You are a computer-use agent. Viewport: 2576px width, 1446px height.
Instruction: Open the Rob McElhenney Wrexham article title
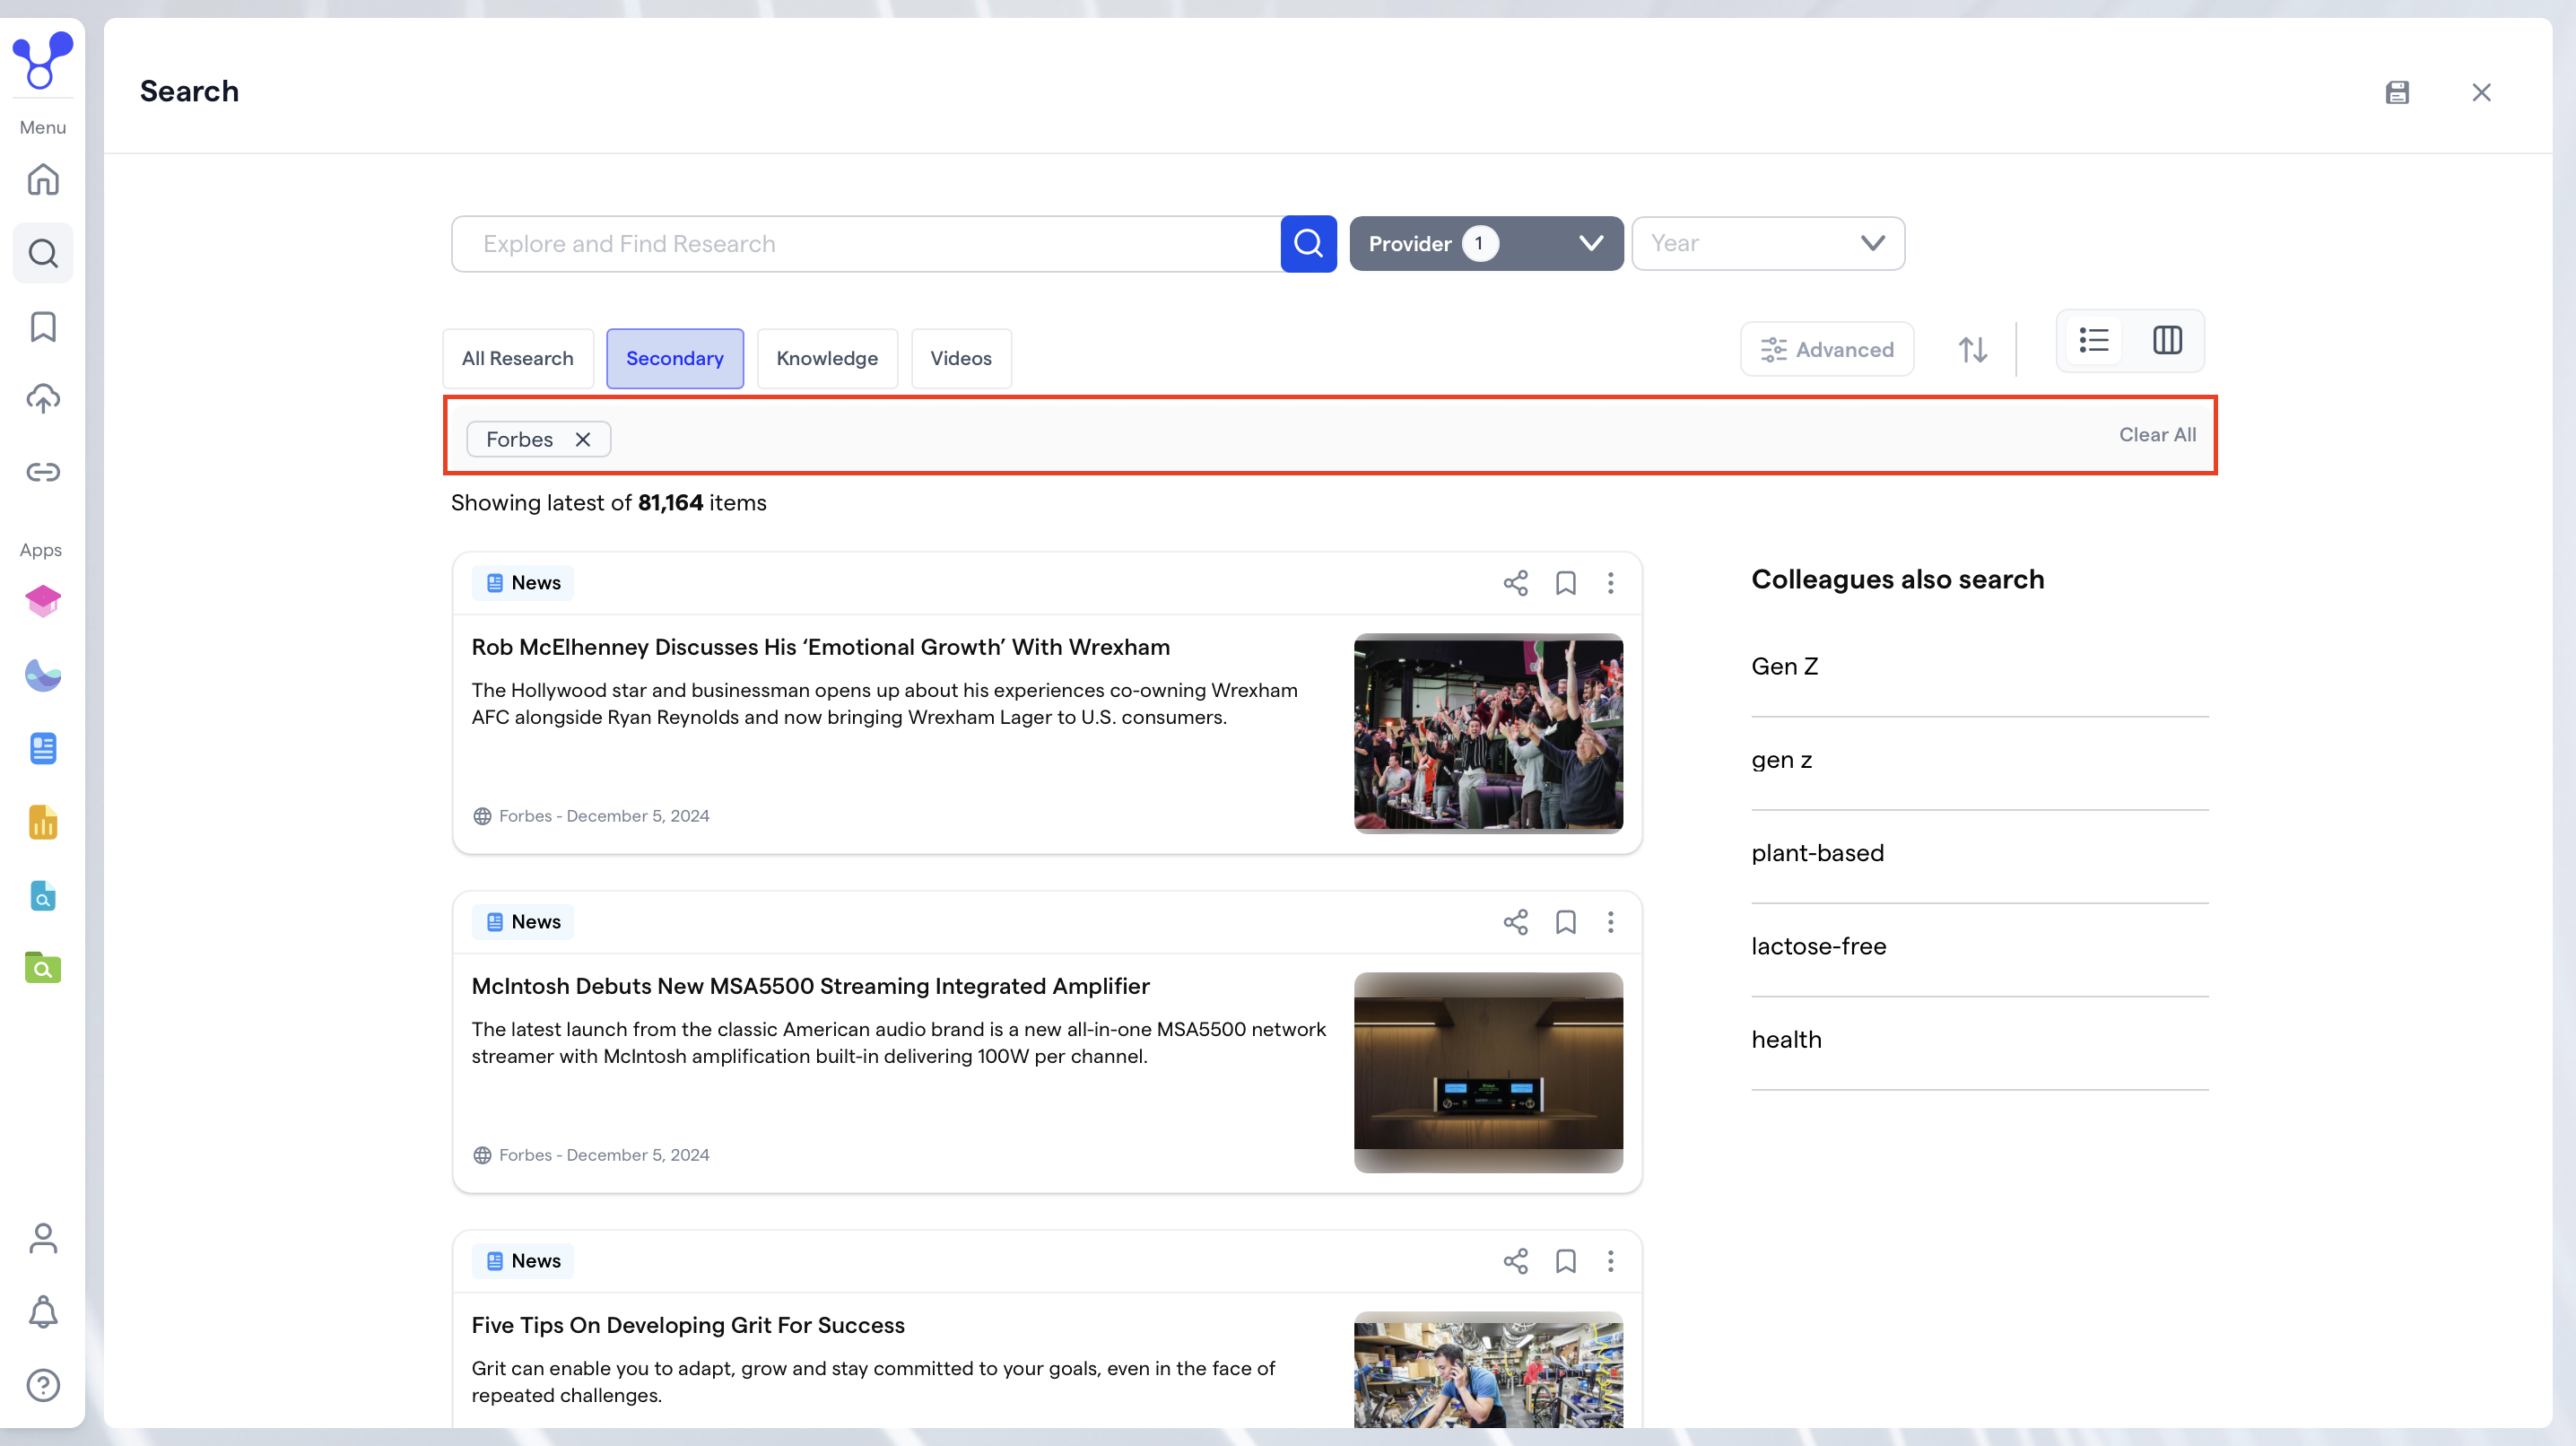click(x=820, y=647)
